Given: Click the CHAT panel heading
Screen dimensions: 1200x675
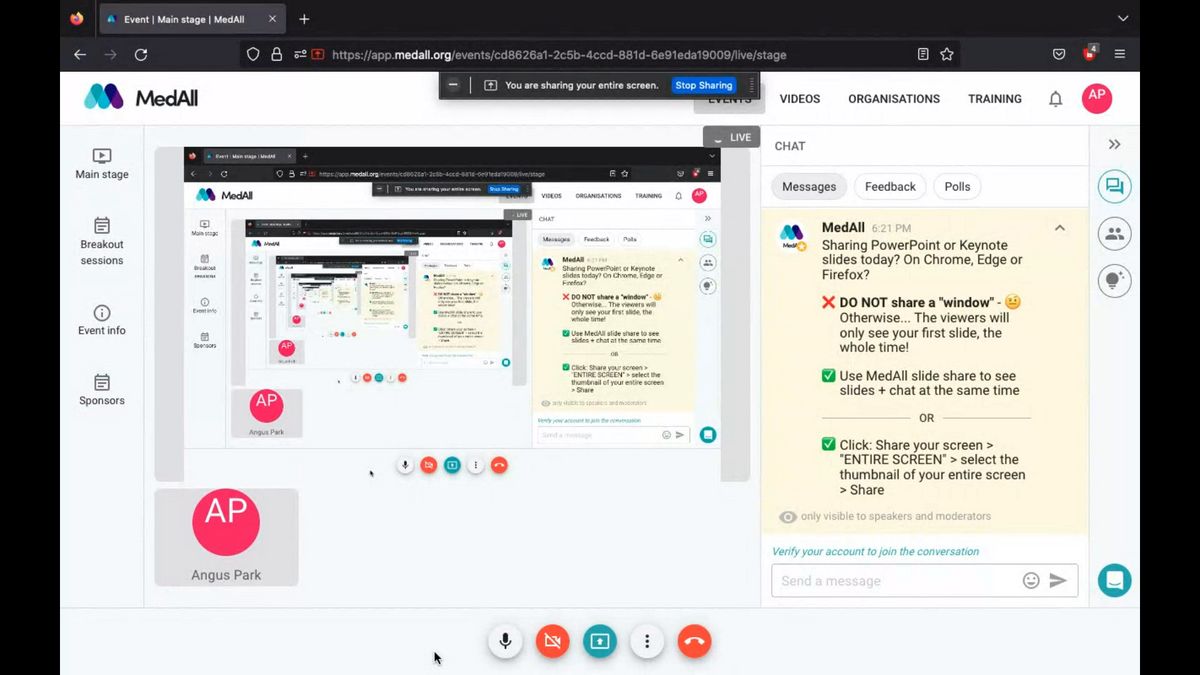Looking at the screenshot, I should (790, 146).
